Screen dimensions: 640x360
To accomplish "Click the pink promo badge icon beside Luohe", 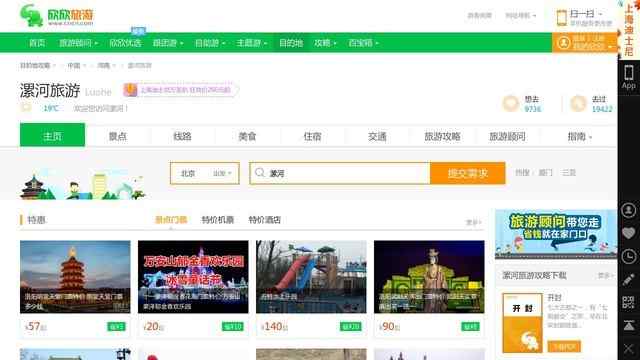I will [130, 90].
